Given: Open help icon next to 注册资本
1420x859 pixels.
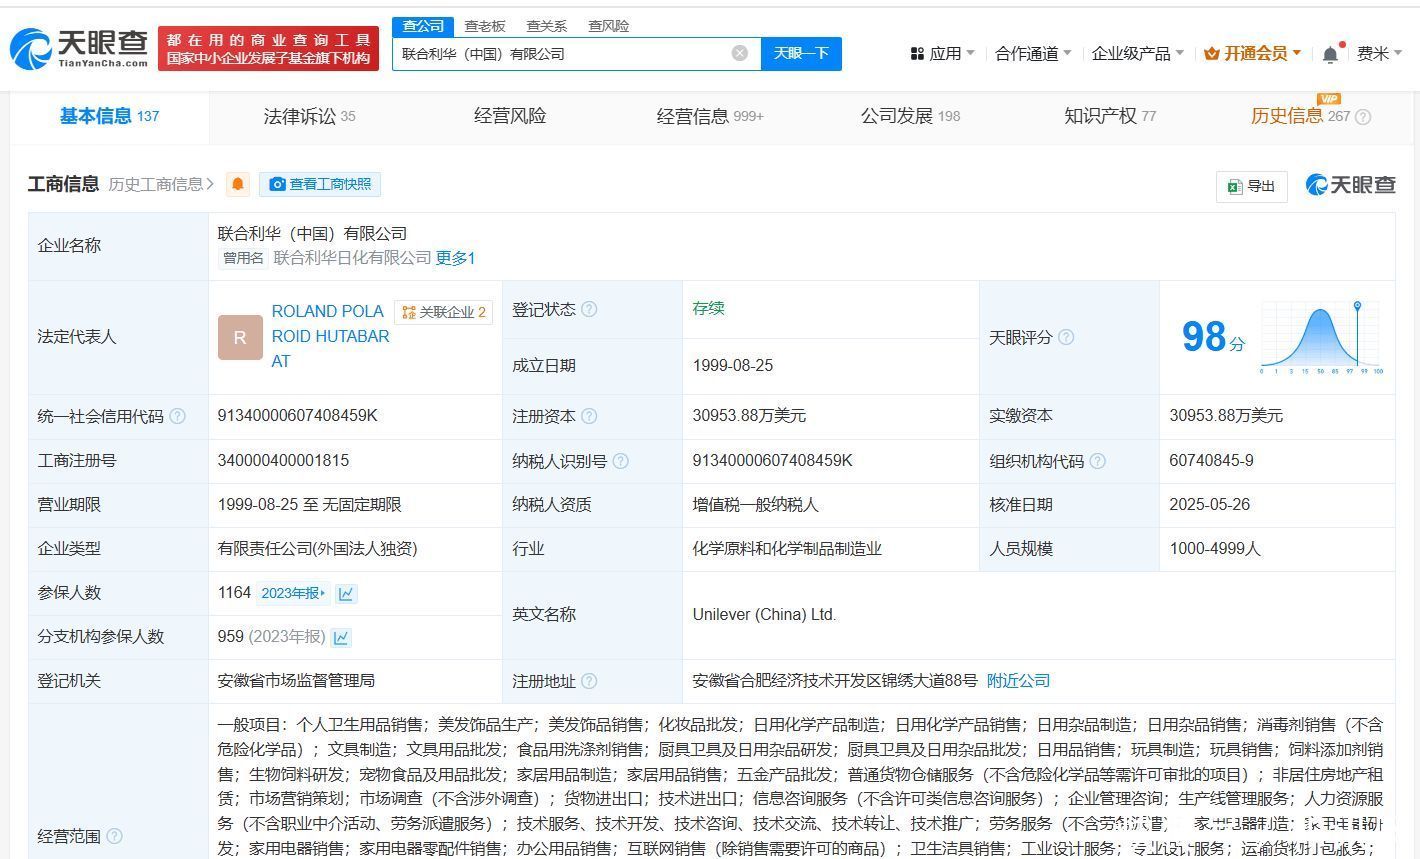Looking at the screenshot, I should (x=589, y=415).
